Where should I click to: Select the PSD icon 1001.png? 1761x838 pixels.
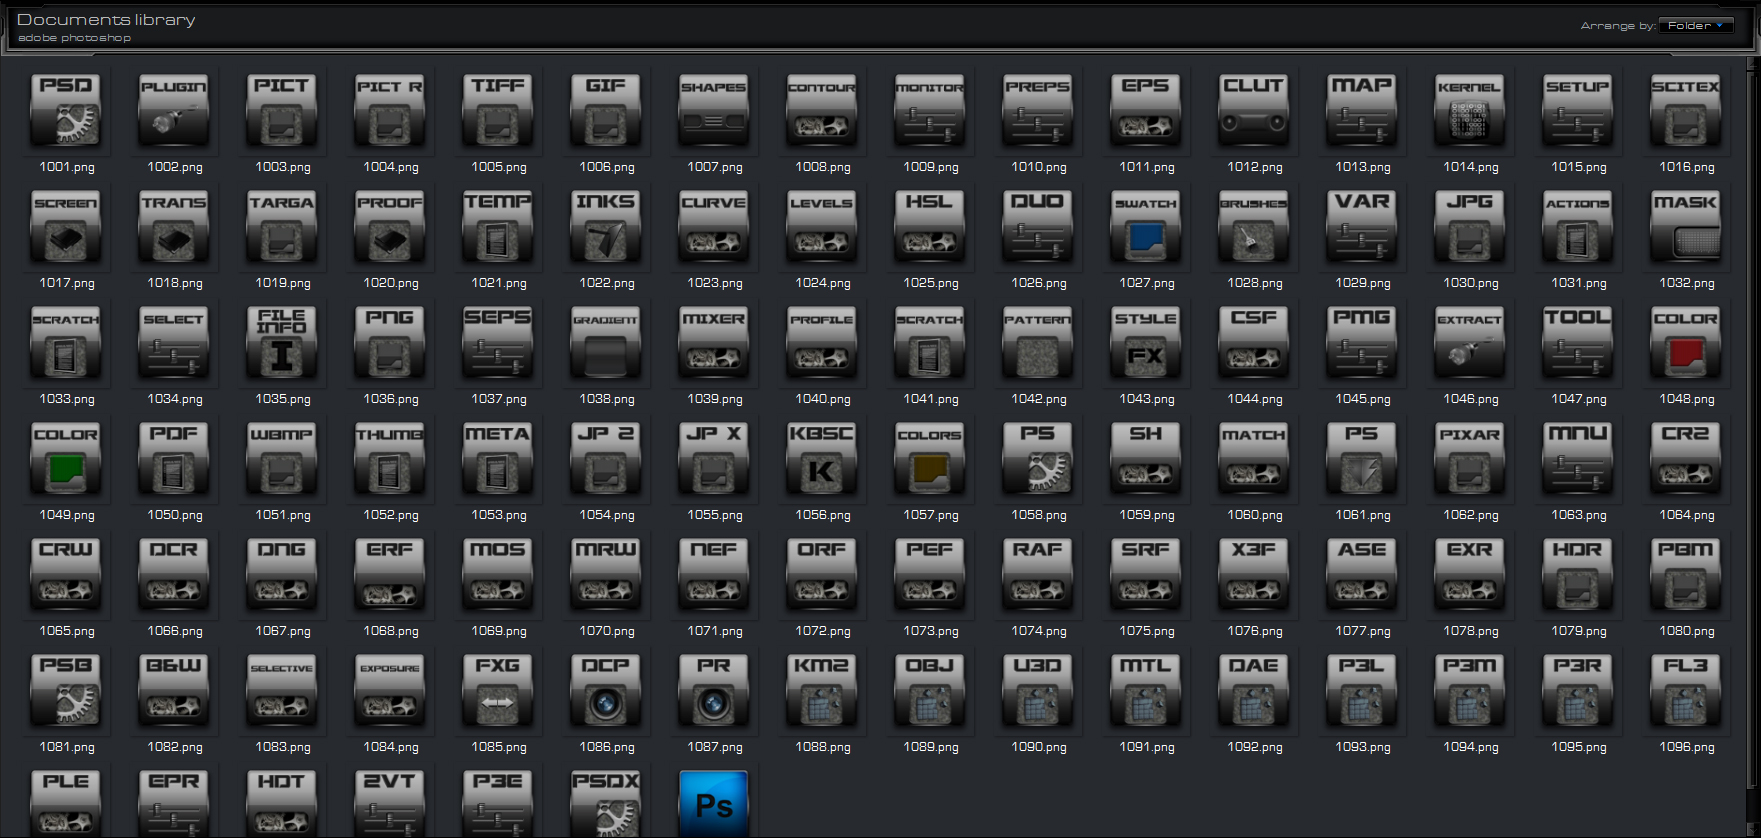[x=66, y=110]
